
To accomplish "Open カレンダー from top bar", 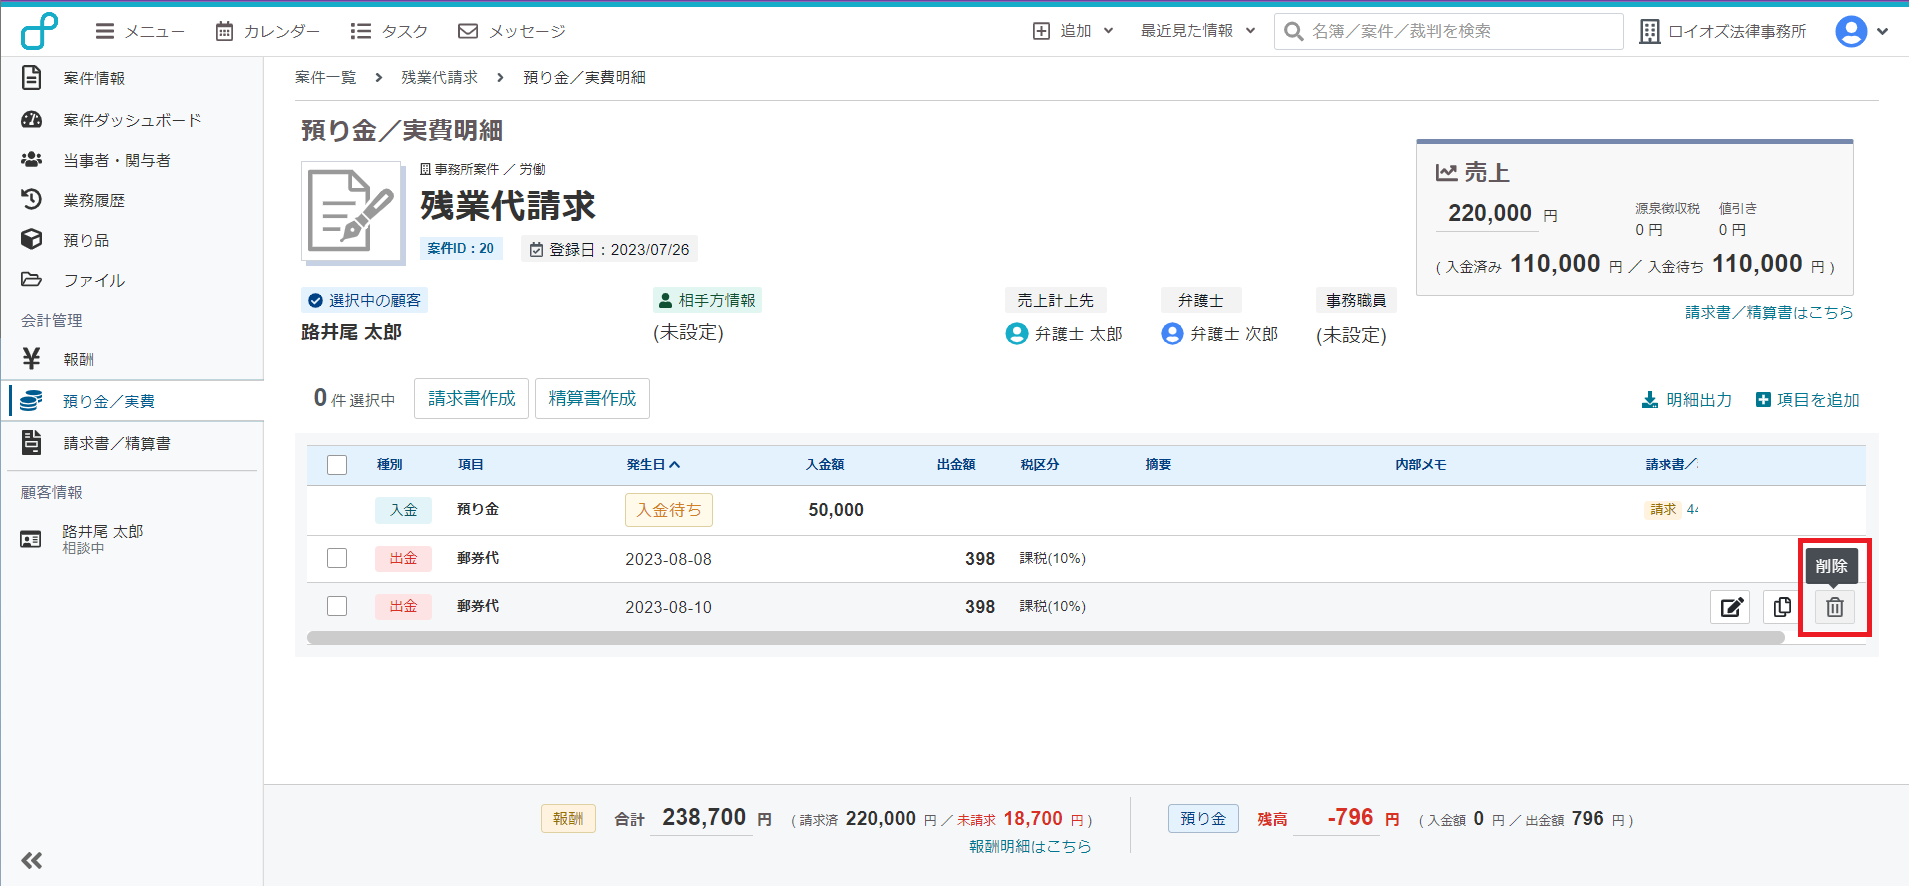I will (x=267, y=31).
